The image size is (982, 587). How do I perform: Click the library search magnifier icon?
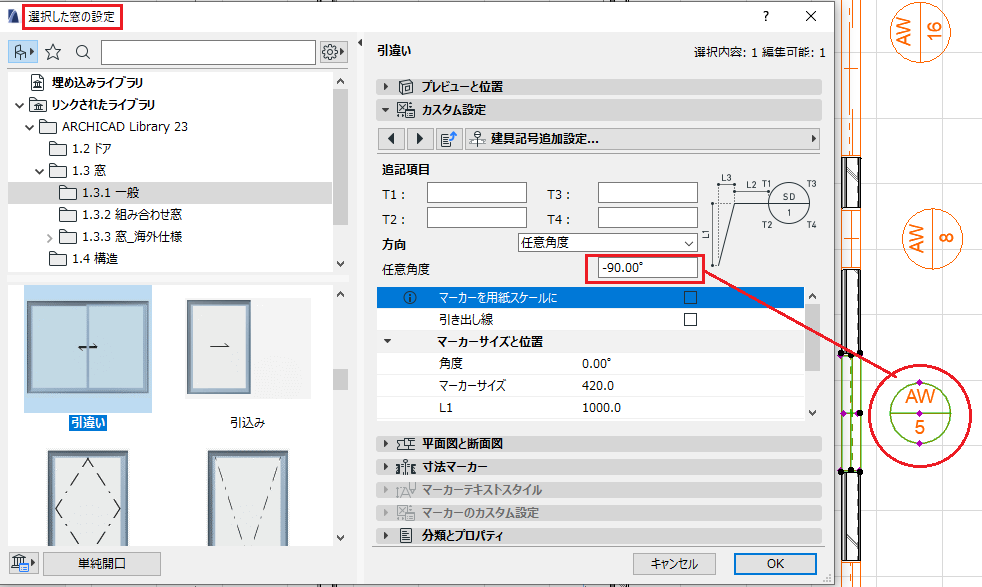[83, 52]
